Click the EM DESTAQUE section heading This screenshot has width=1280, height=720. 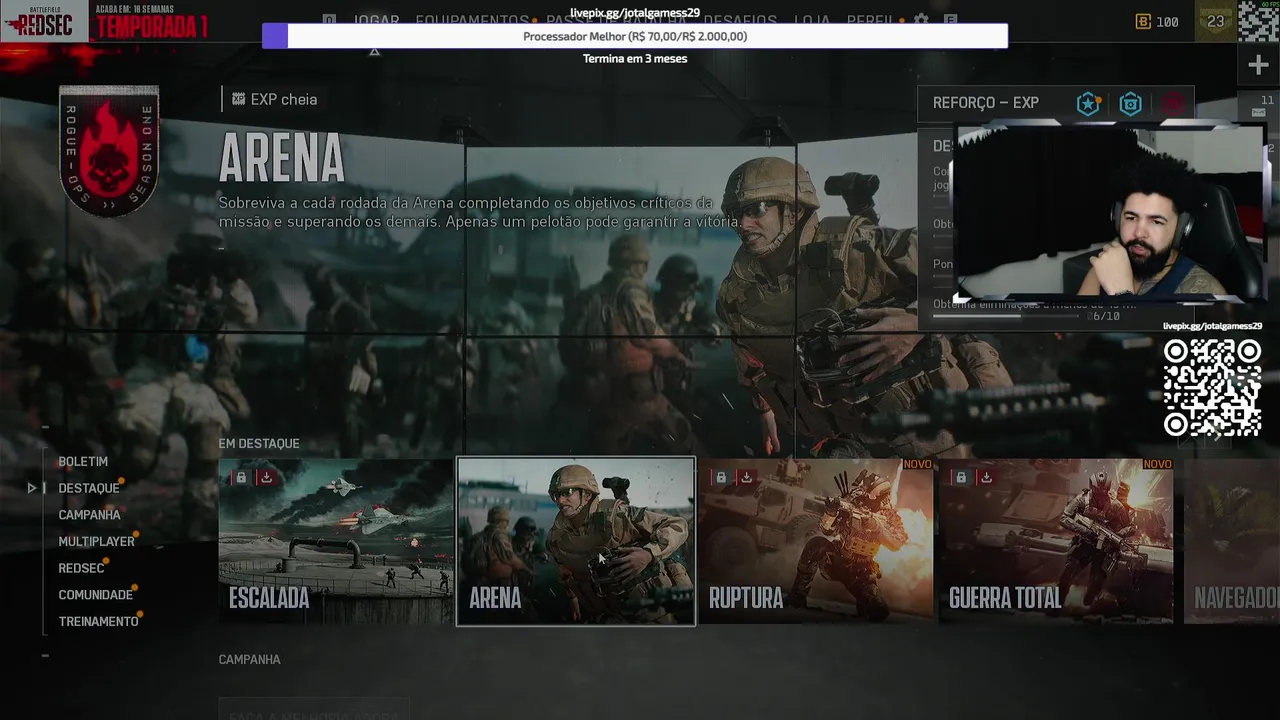(259, 444)
